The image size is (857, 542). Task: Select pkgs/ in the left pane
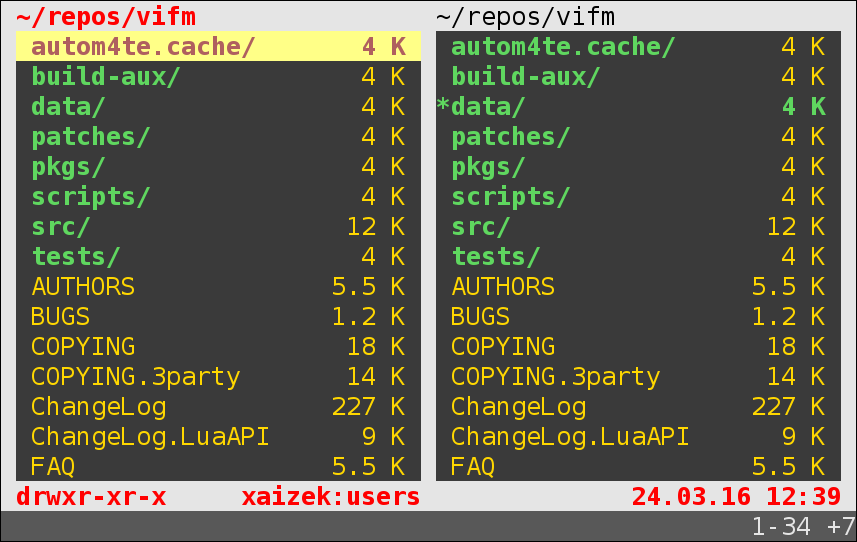218,167
